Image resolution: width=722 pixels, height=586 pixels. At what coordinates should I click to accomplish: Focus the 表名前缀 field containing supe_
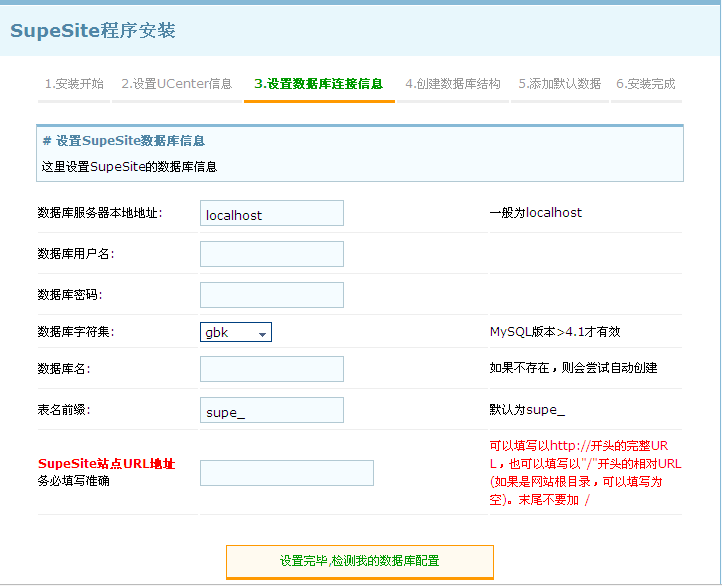point(272,410)
